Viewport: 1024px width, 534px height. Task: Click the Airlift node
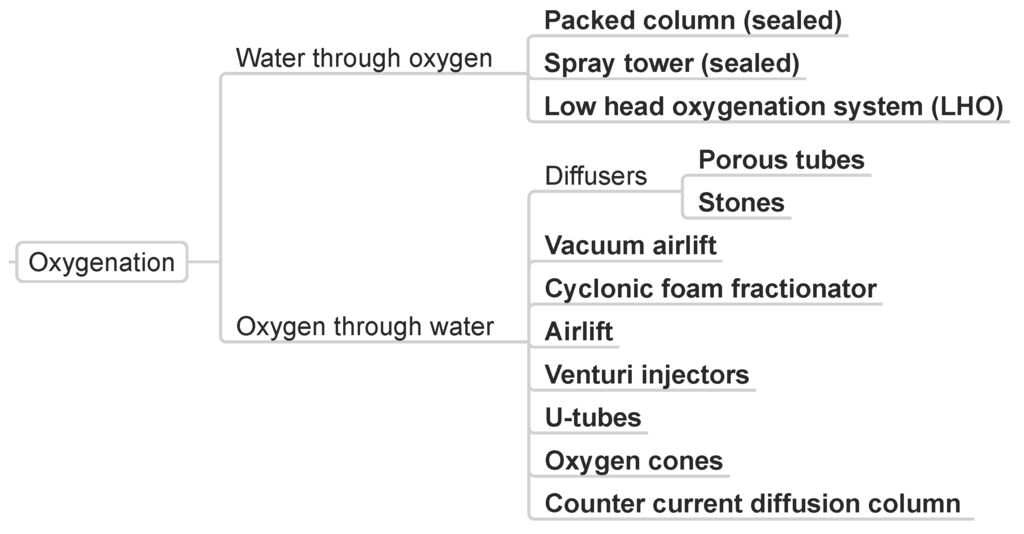click(x=579, y=331)
